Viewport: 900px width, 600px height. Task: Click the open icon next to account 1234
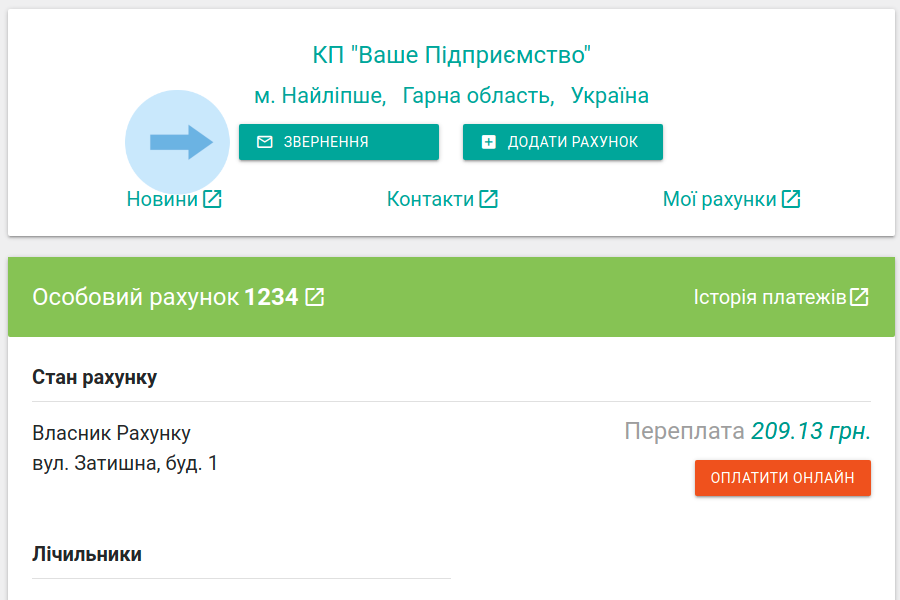[x=315, y=297]
